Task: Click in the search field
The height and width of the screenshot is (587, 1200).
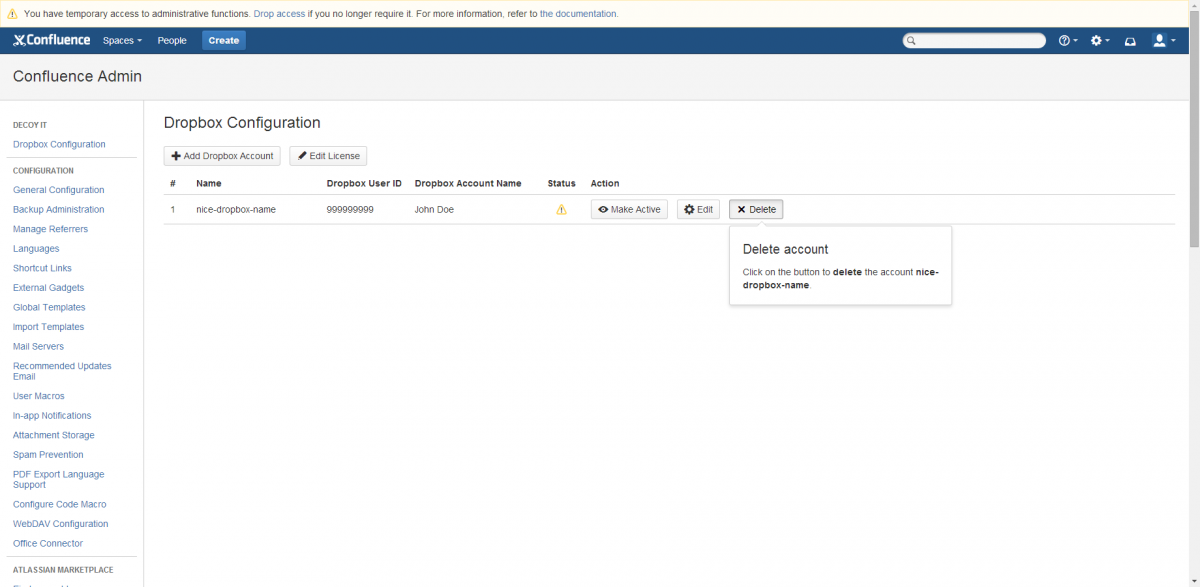Action: 974,41
